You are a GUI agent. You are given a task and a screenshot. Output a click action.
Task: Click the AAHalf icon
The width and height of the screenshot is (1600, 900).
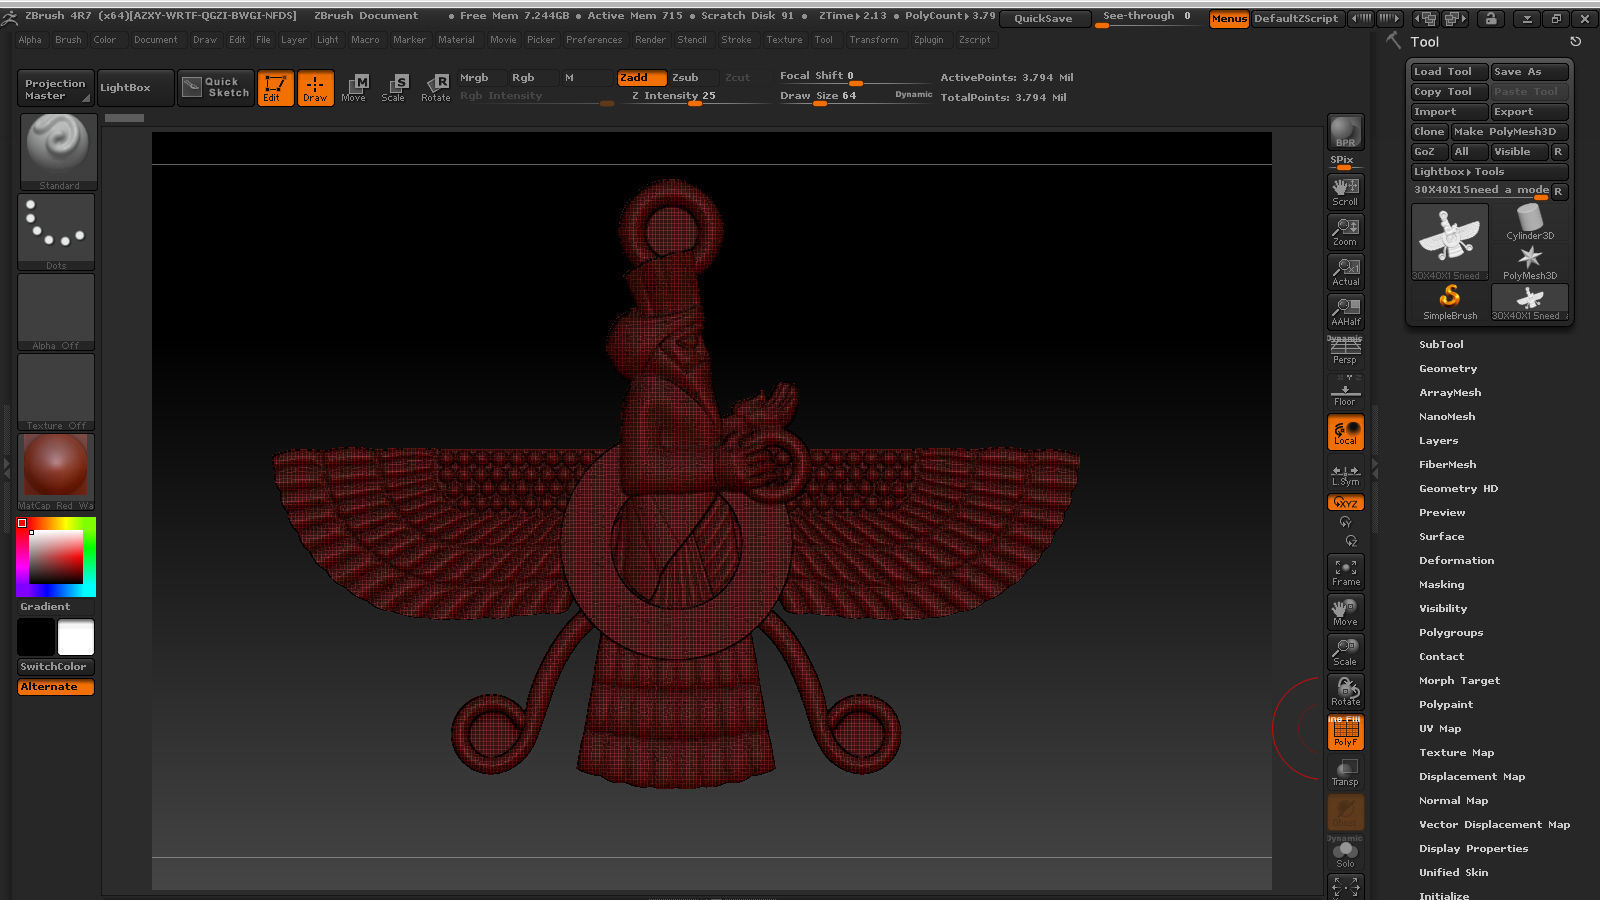point(1345,311)
